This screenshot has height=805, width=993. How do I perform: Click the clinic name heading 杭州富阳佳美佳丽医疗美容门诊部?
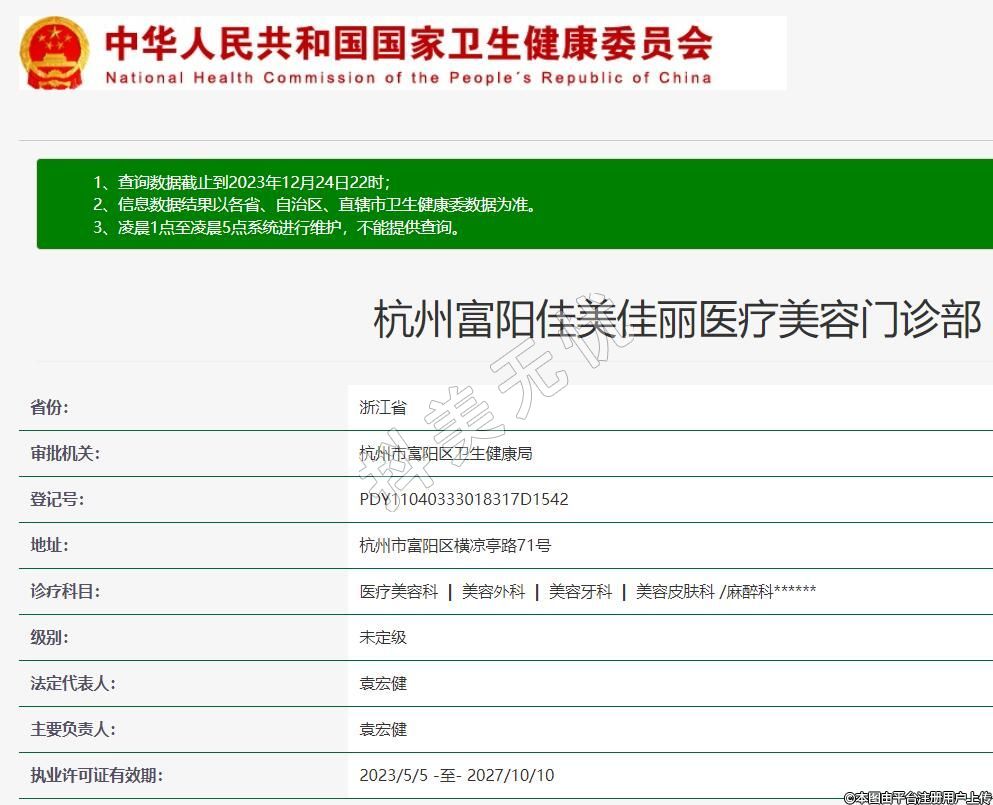677,320
